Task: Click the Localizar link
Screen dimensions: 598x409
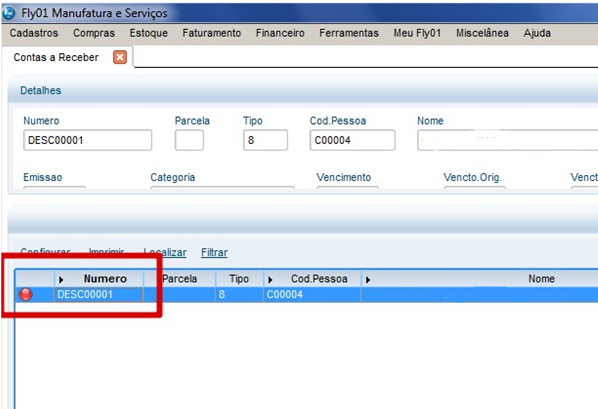Action: [x=165, y=253]
